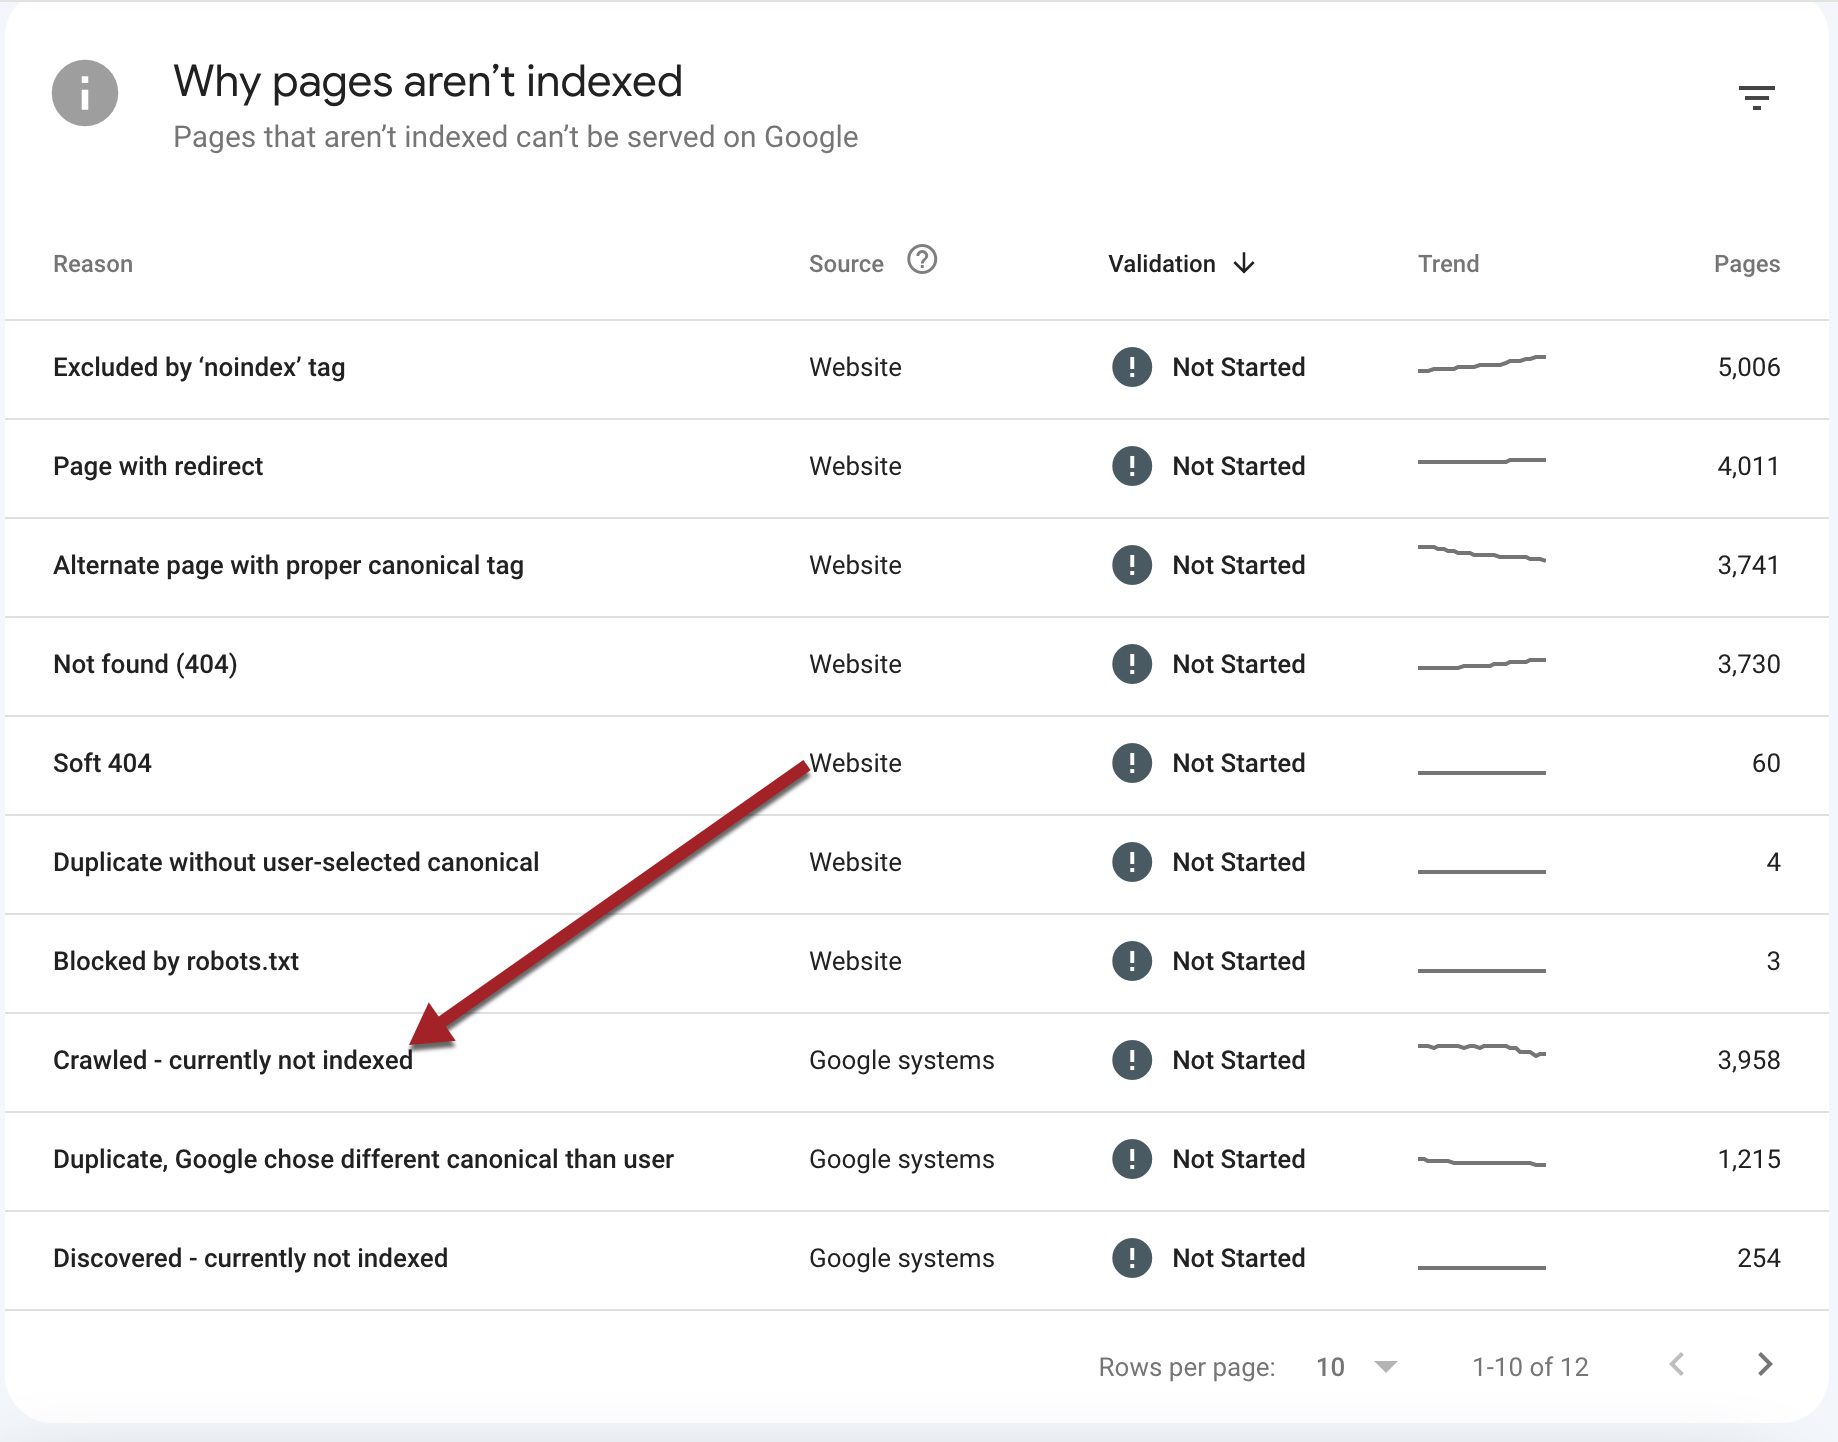
Task: Click the Validation sort arrow
Action: coord(1244,264)
